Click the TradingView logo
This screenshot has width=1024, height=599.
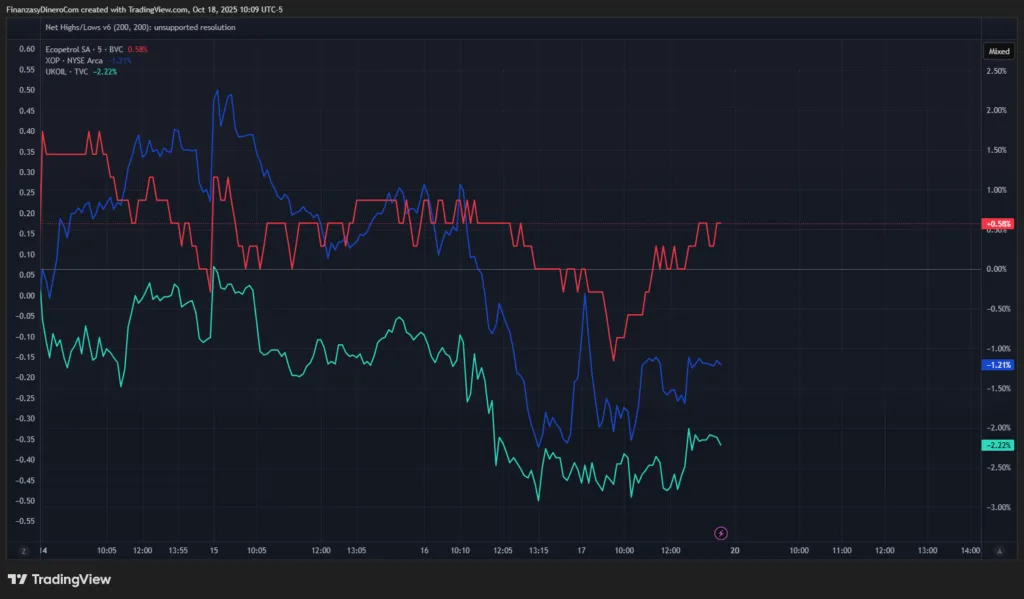[59, 579]
